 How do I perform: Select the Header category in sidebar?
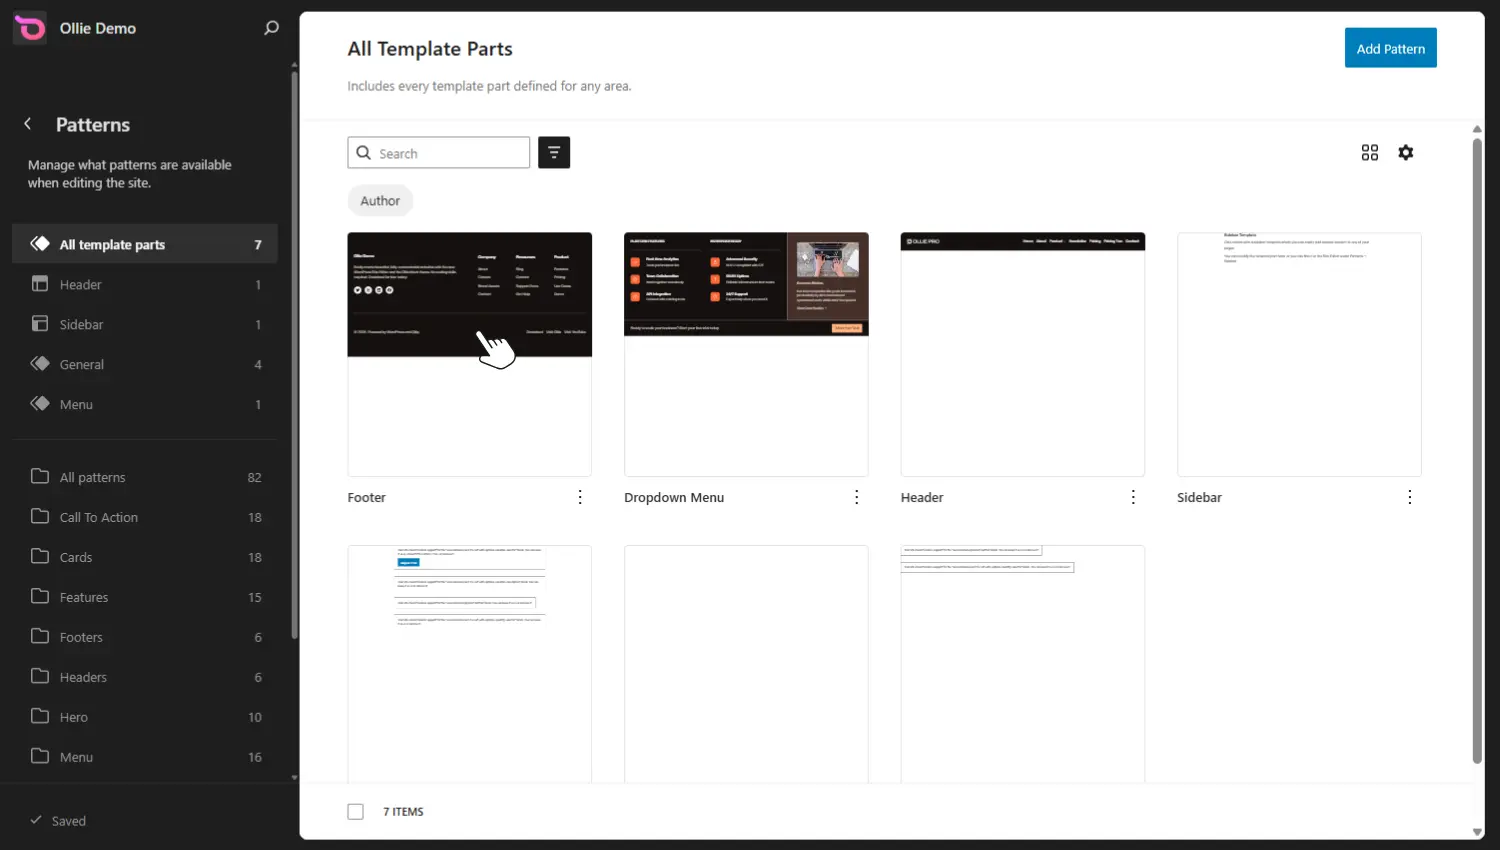[x=145, y=284]
